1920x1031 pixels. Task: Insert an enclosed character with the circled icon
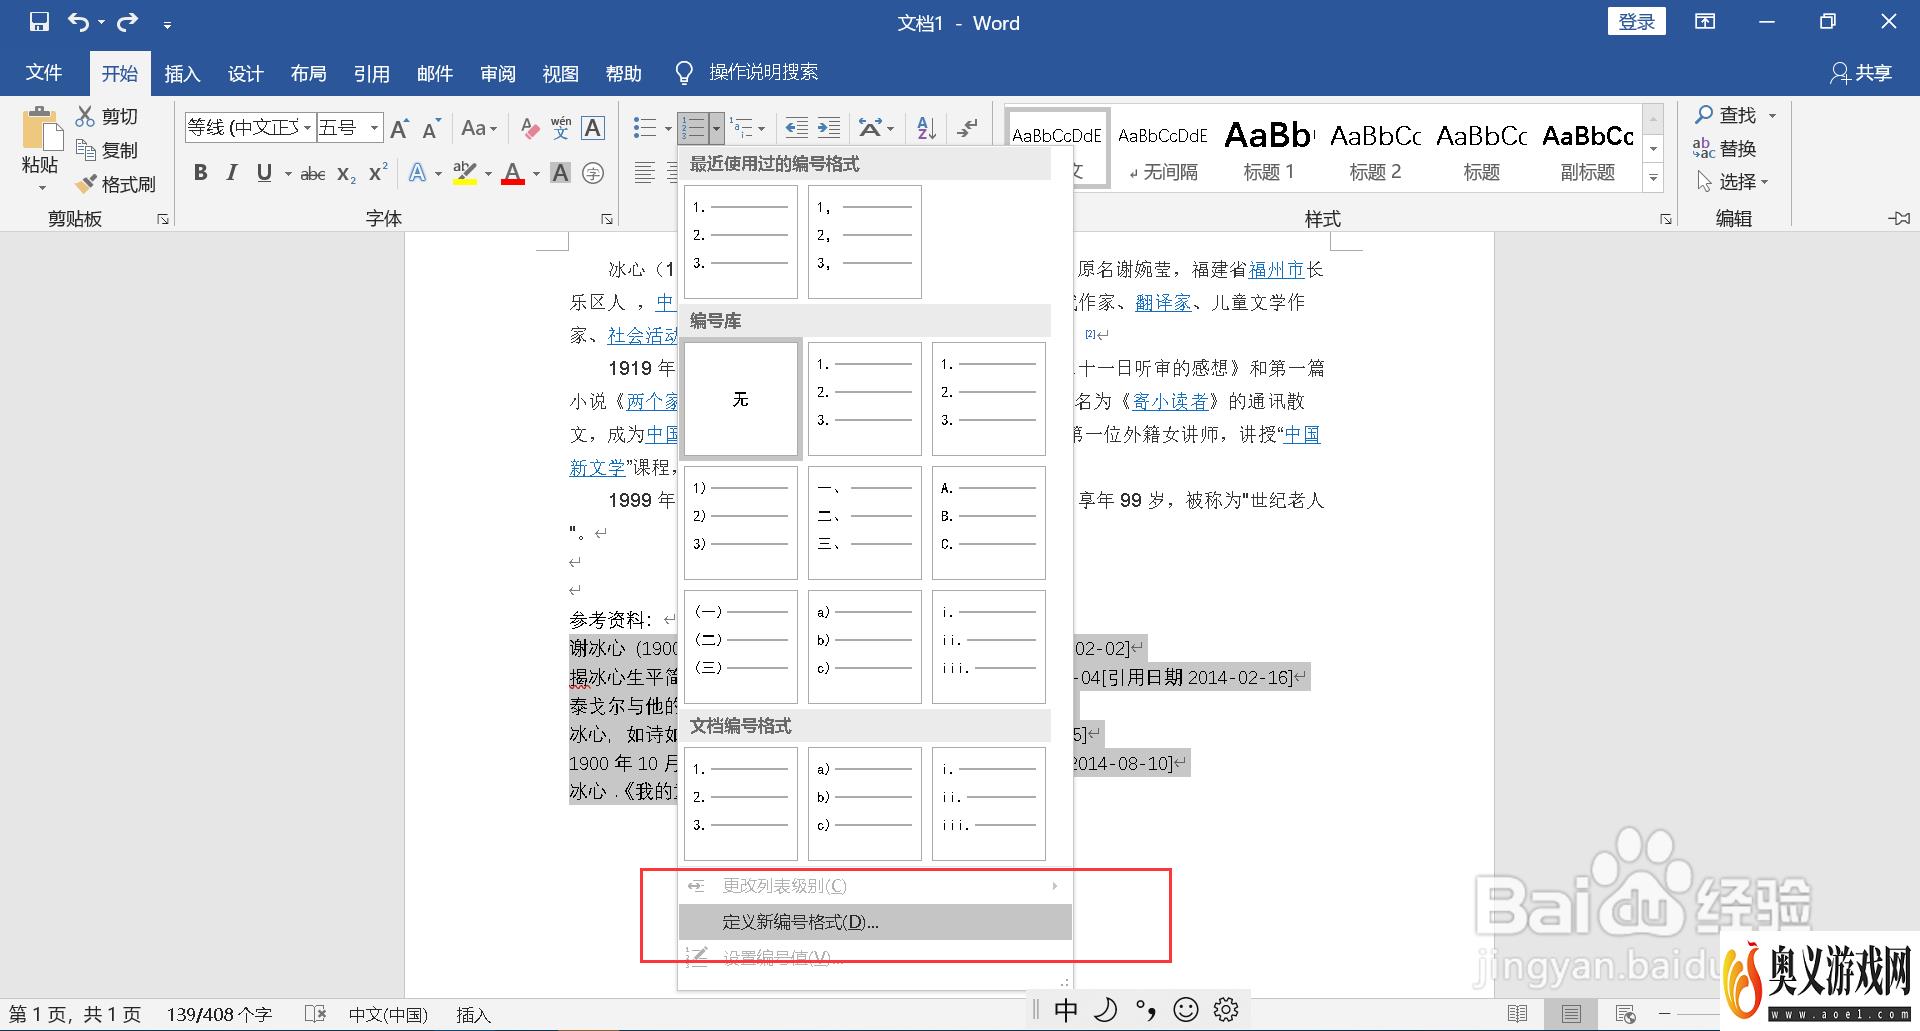(x=593, y=173)
